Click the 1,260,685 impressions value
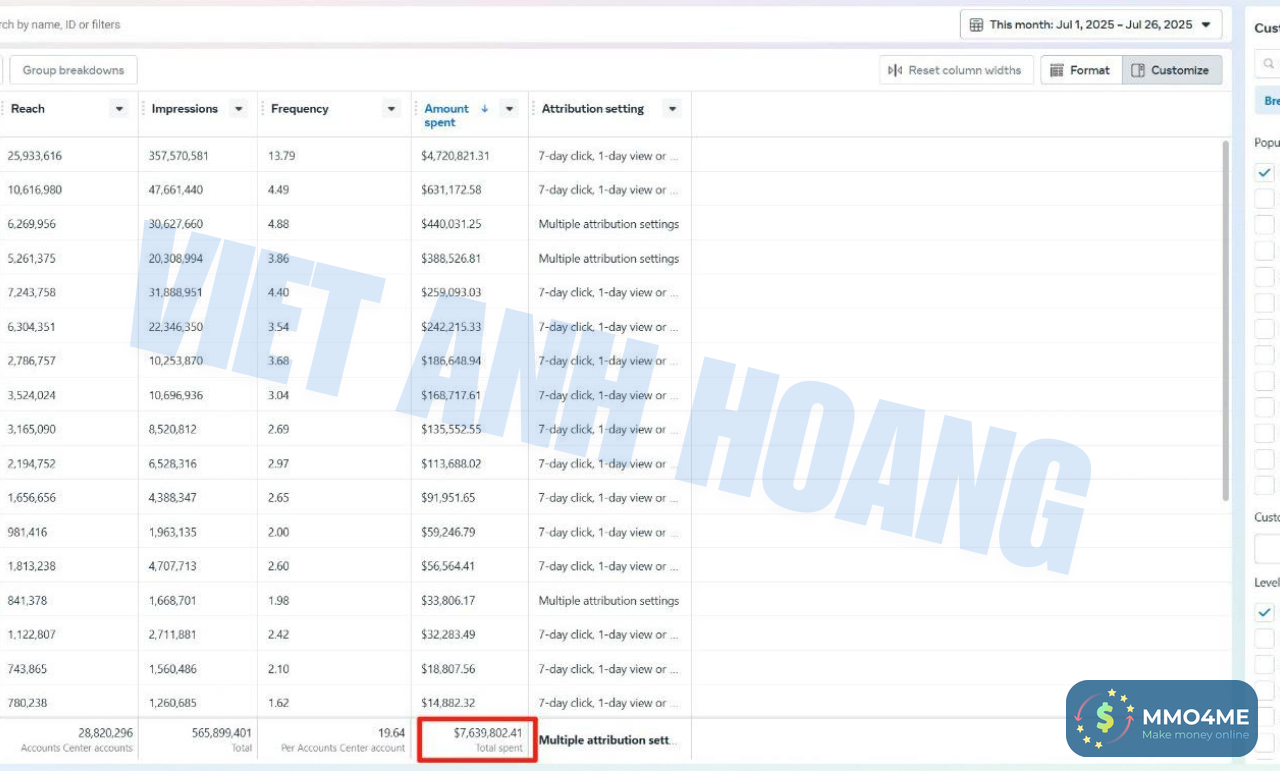Viewport: 1280px width, 771px height. point(173,703)
